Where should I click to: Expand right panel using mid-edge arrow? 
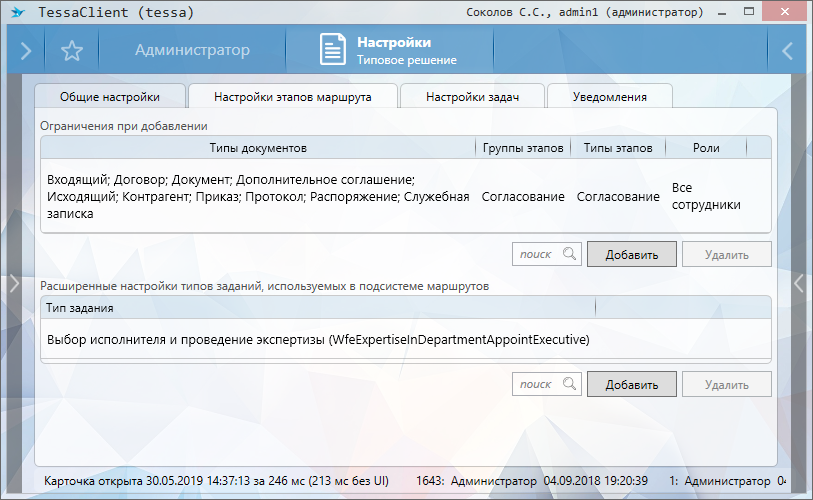point(799,284)
